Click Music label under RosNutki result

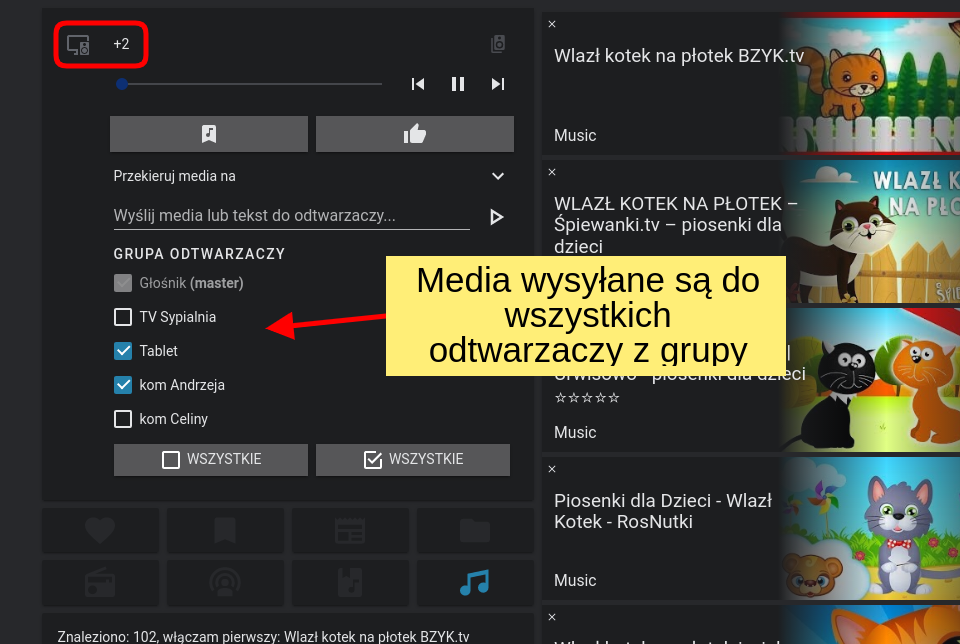point(575,580)
